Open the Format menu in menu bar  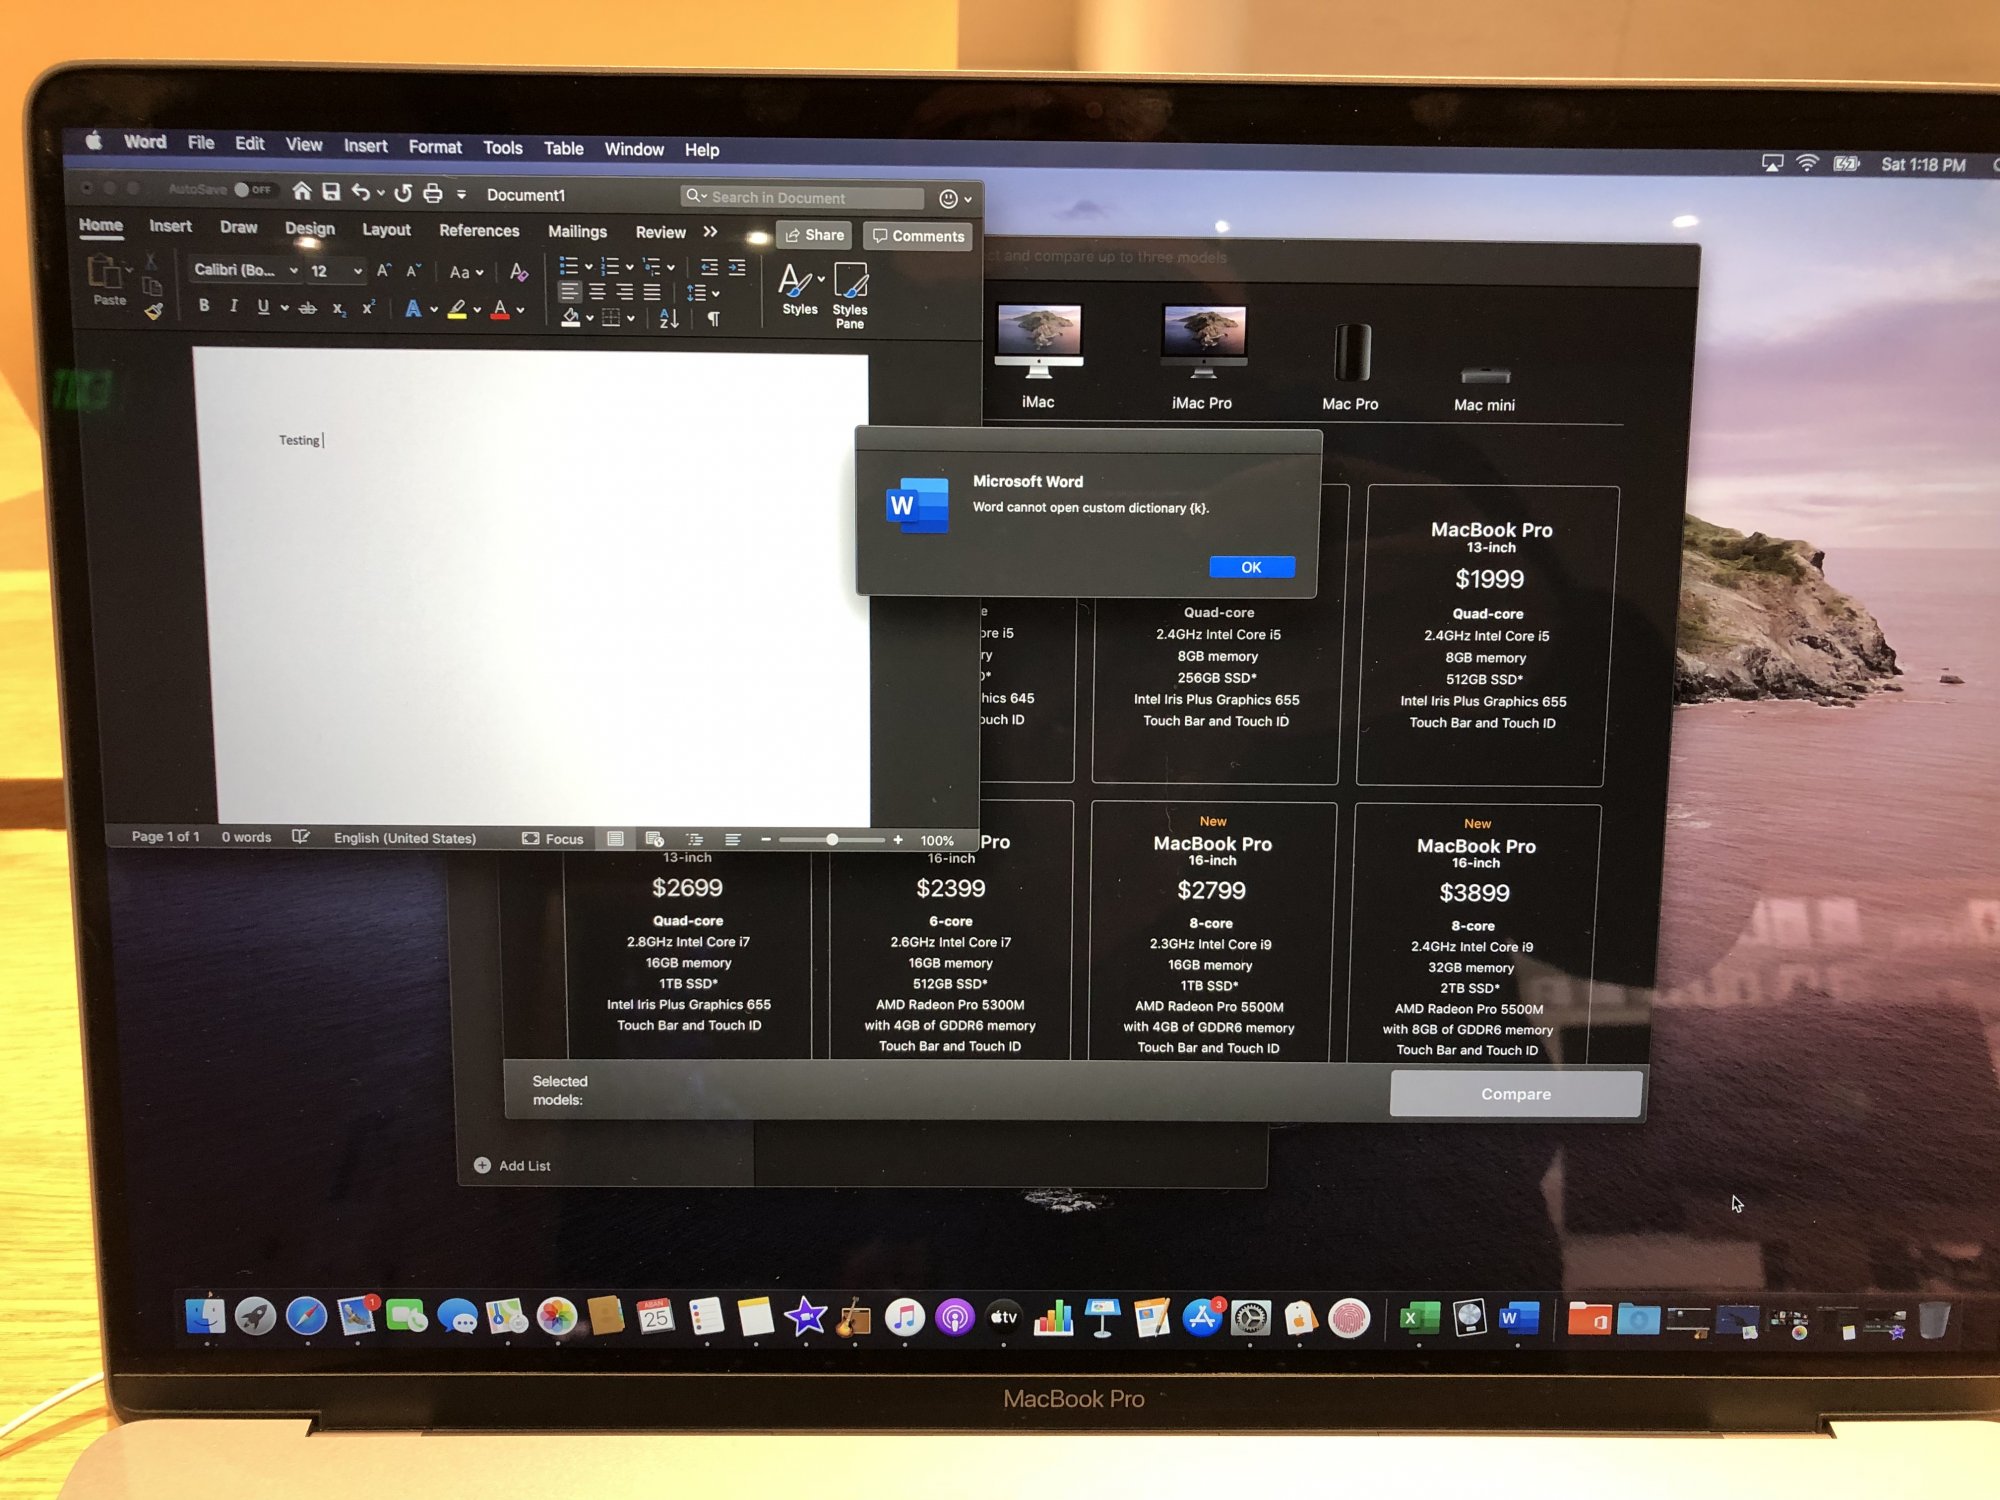point(435,147)
